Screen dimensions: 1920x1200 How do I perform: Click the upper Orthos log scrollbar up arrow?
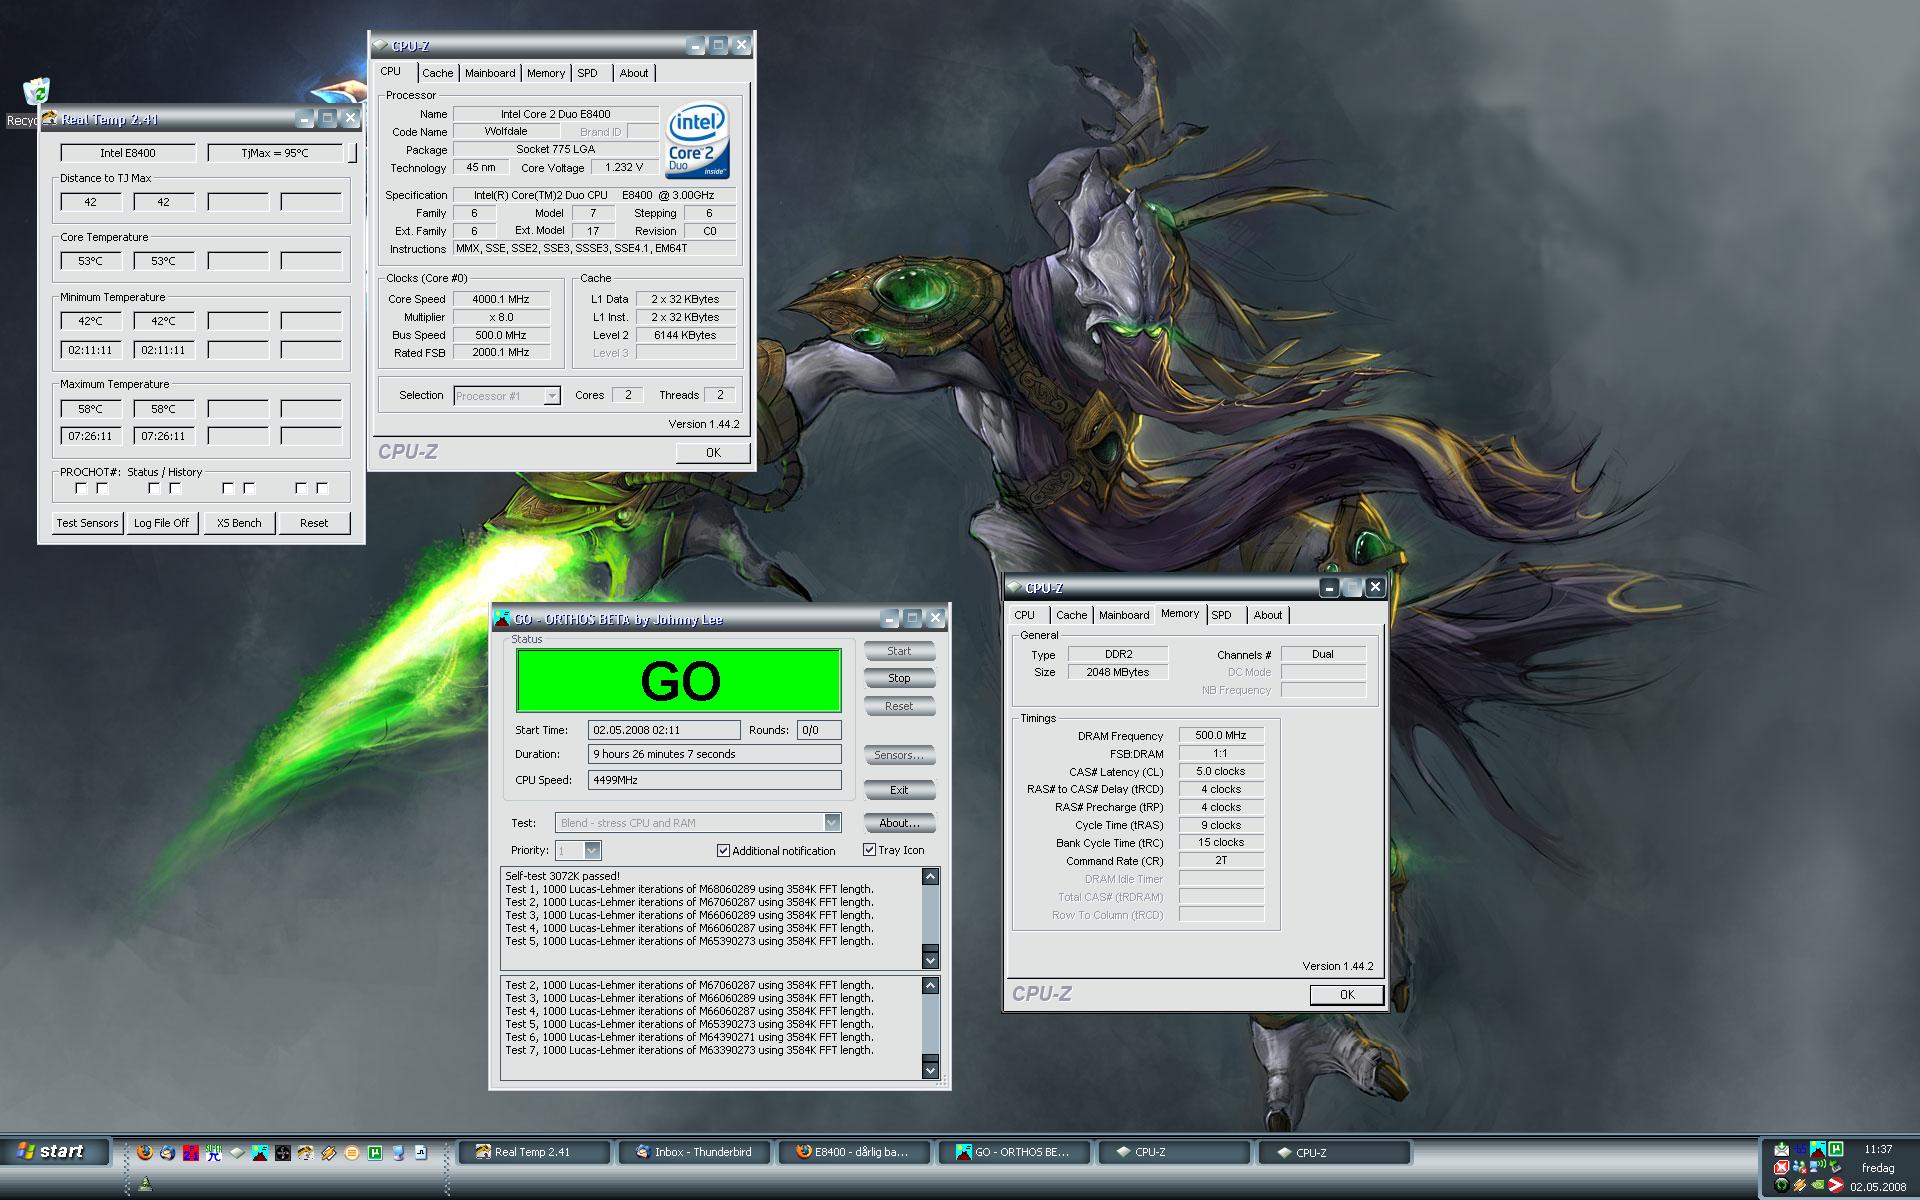click(x=930, y=877)
